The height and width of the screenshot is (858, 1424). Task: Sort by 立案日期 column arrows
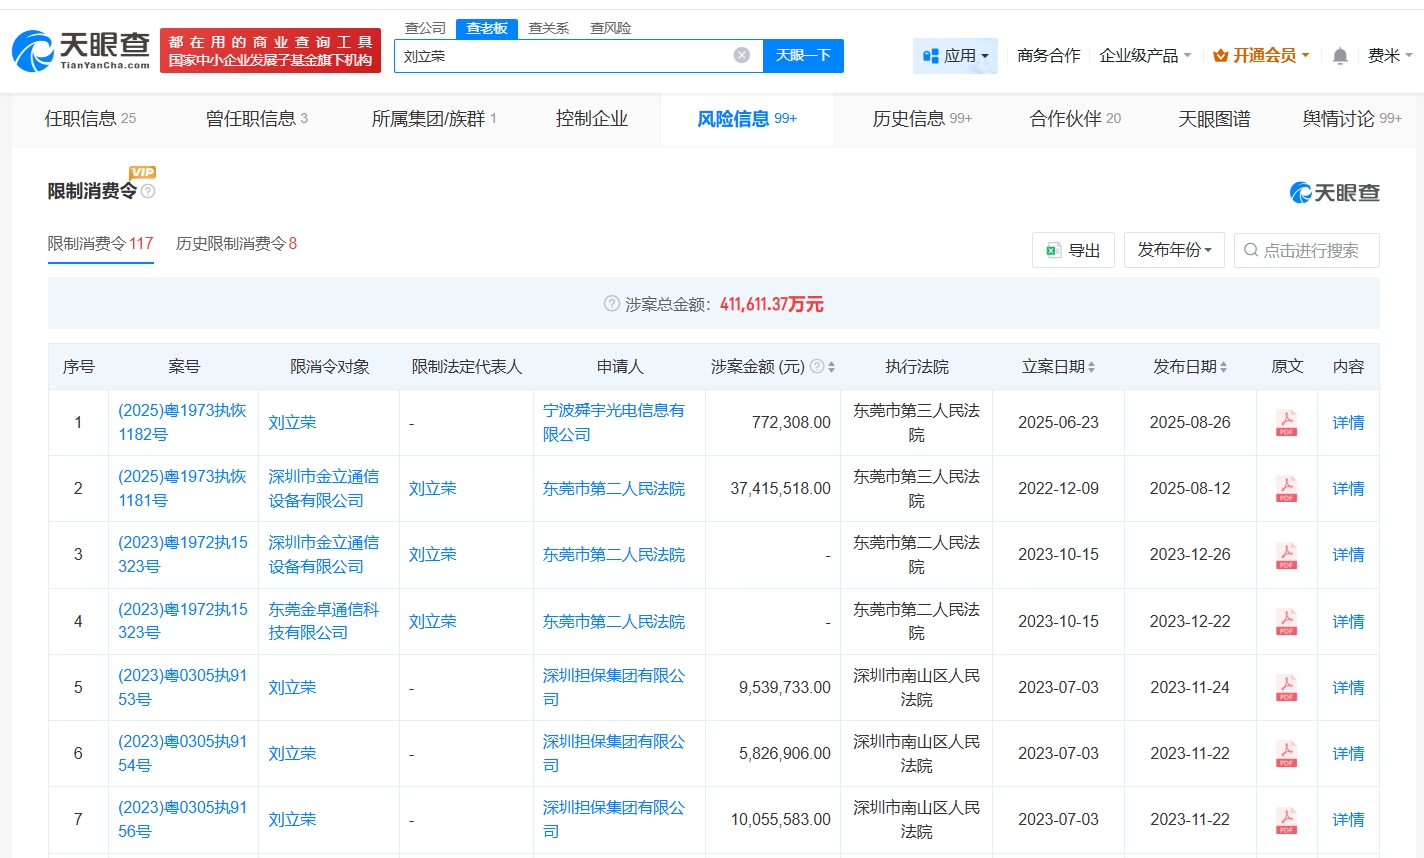point(1091,367)
